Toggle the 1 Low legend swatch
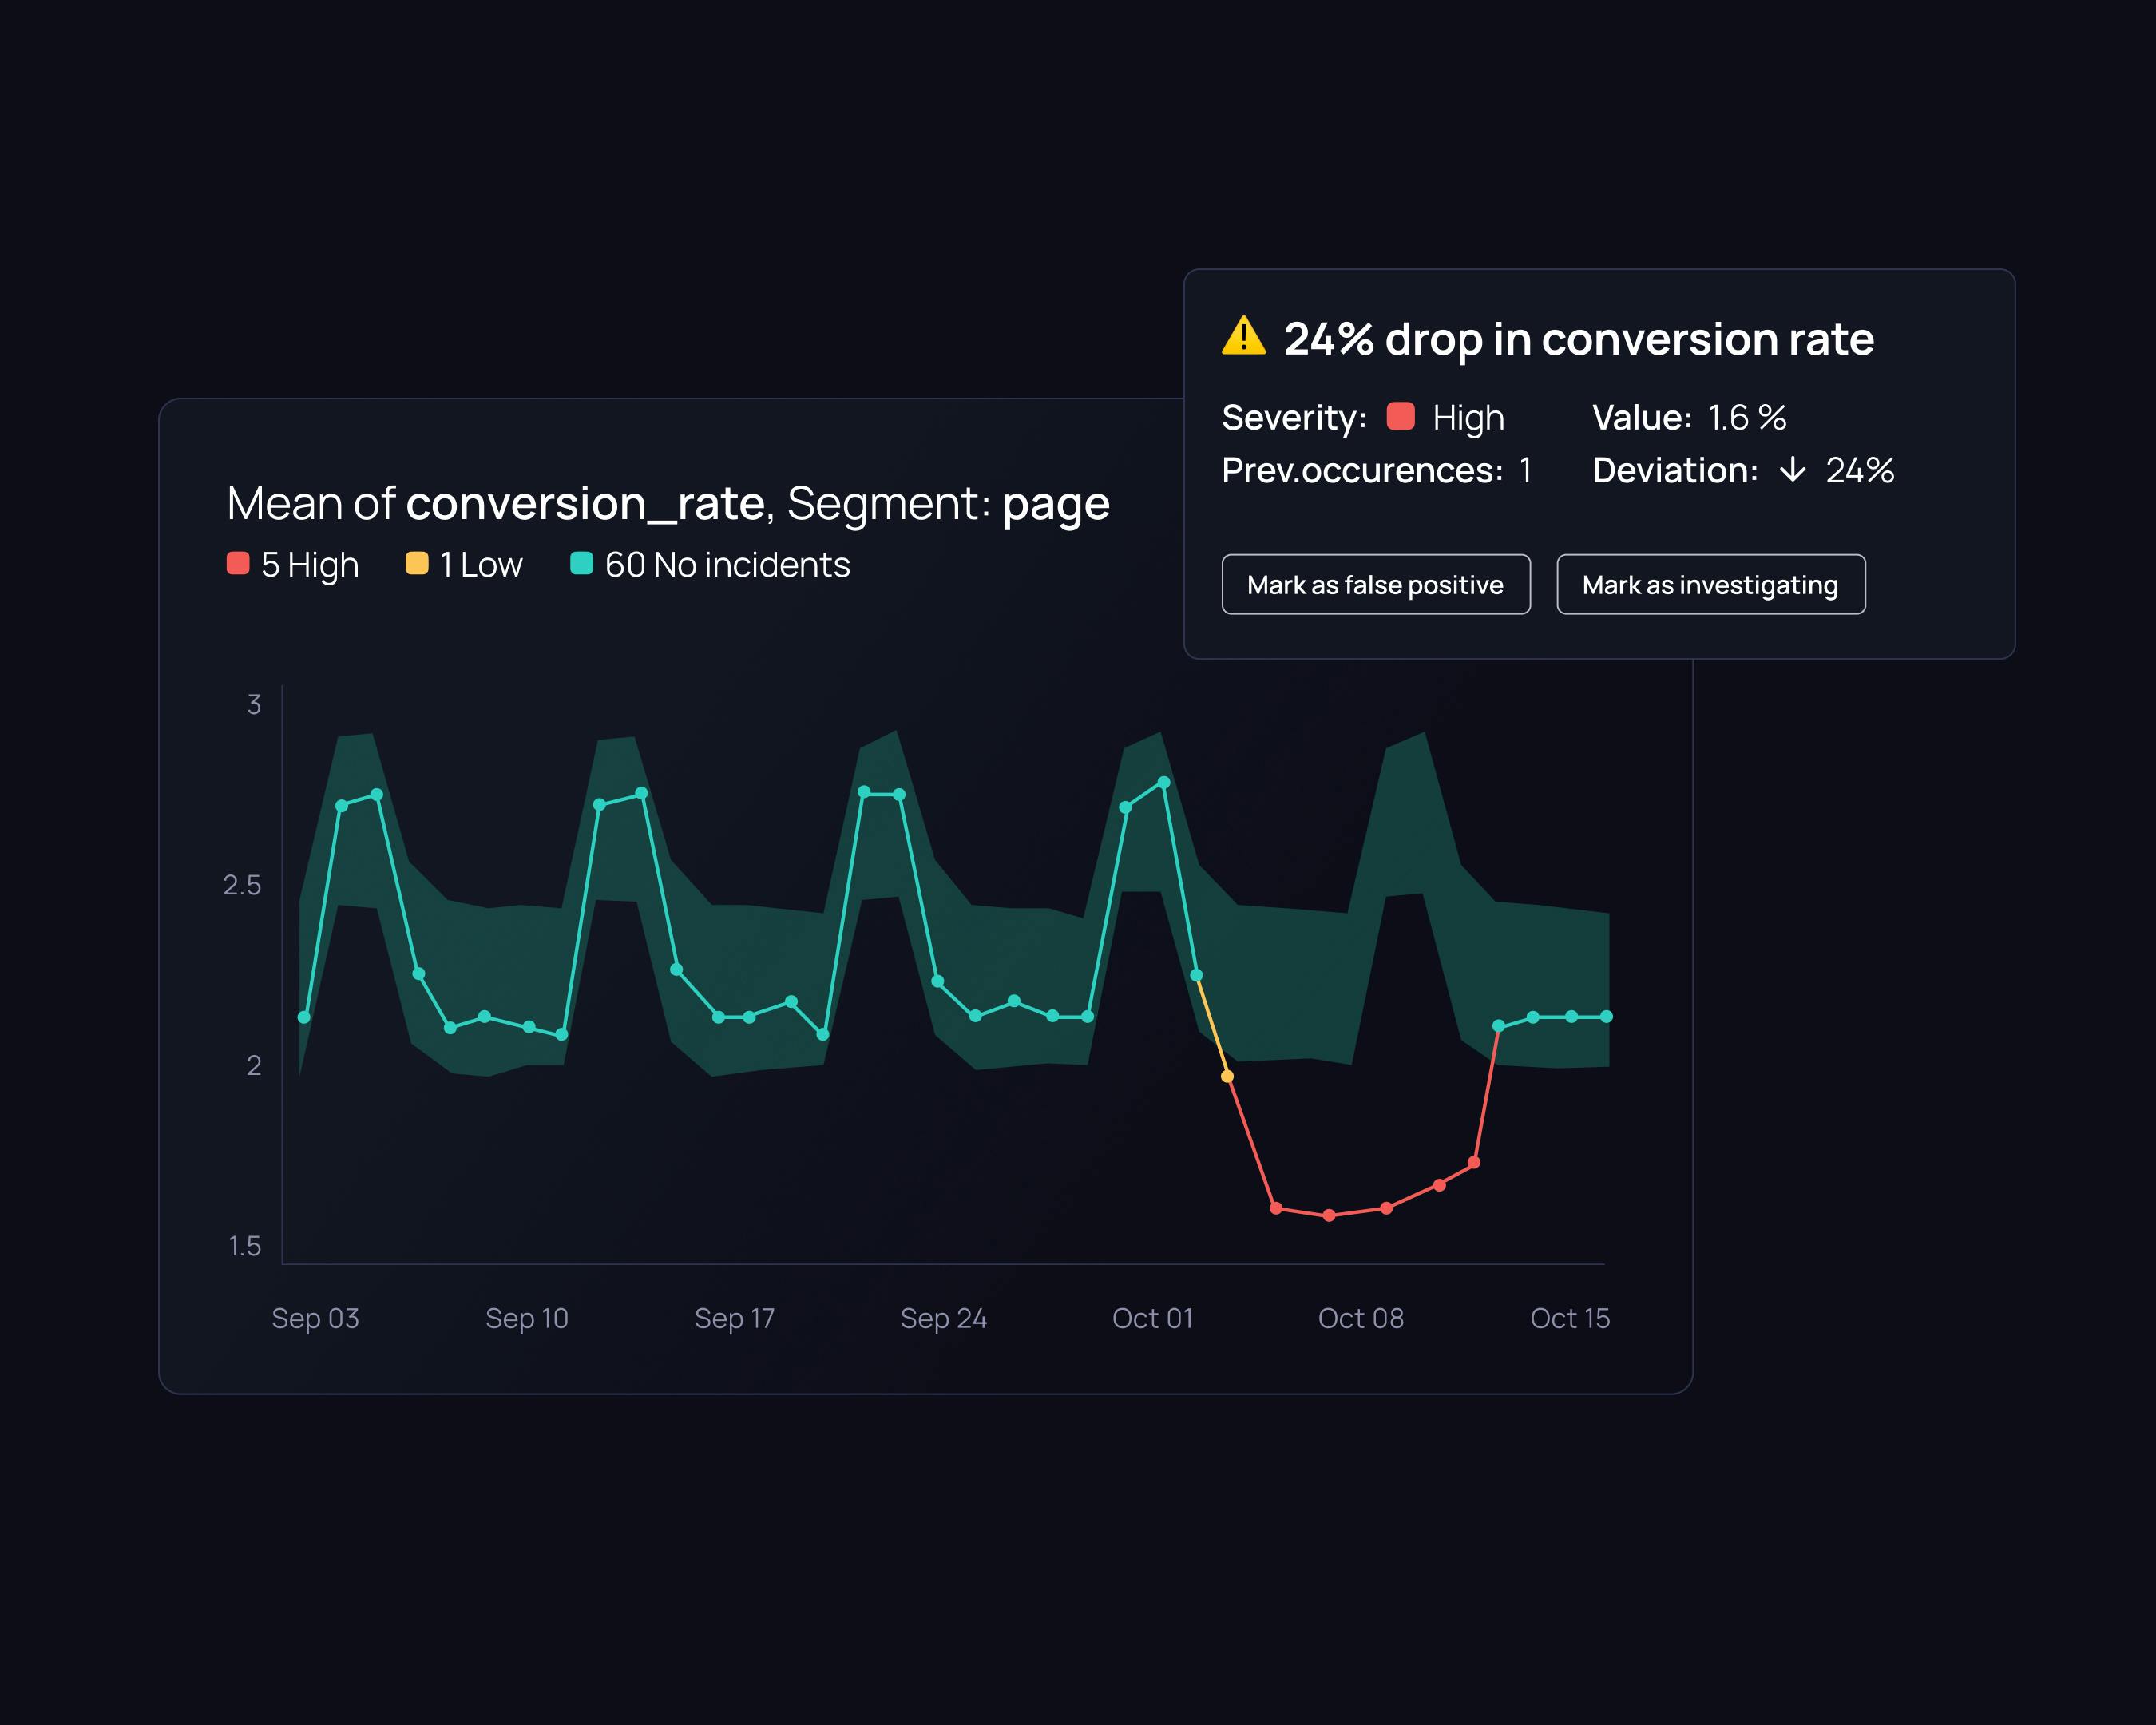The width and height of the screenshot is (2156, 1725). (x=417, y=564)
